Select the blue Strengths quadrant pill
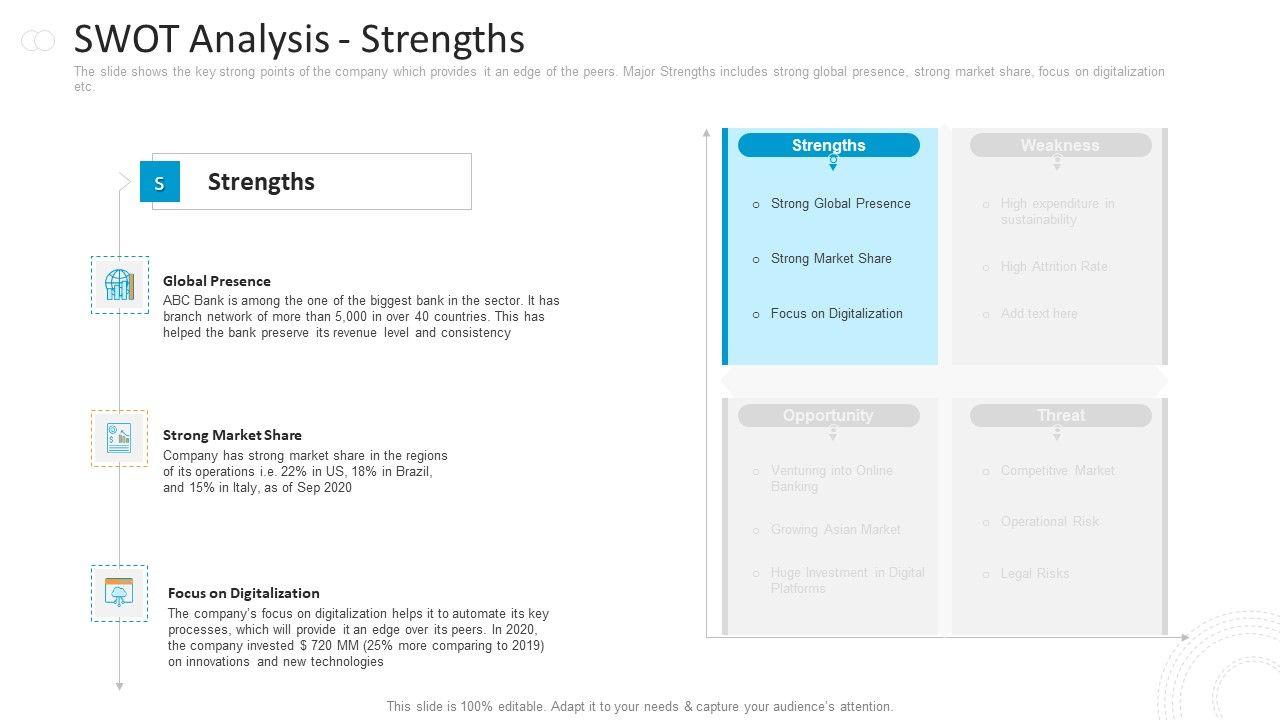 pos(828,145)
